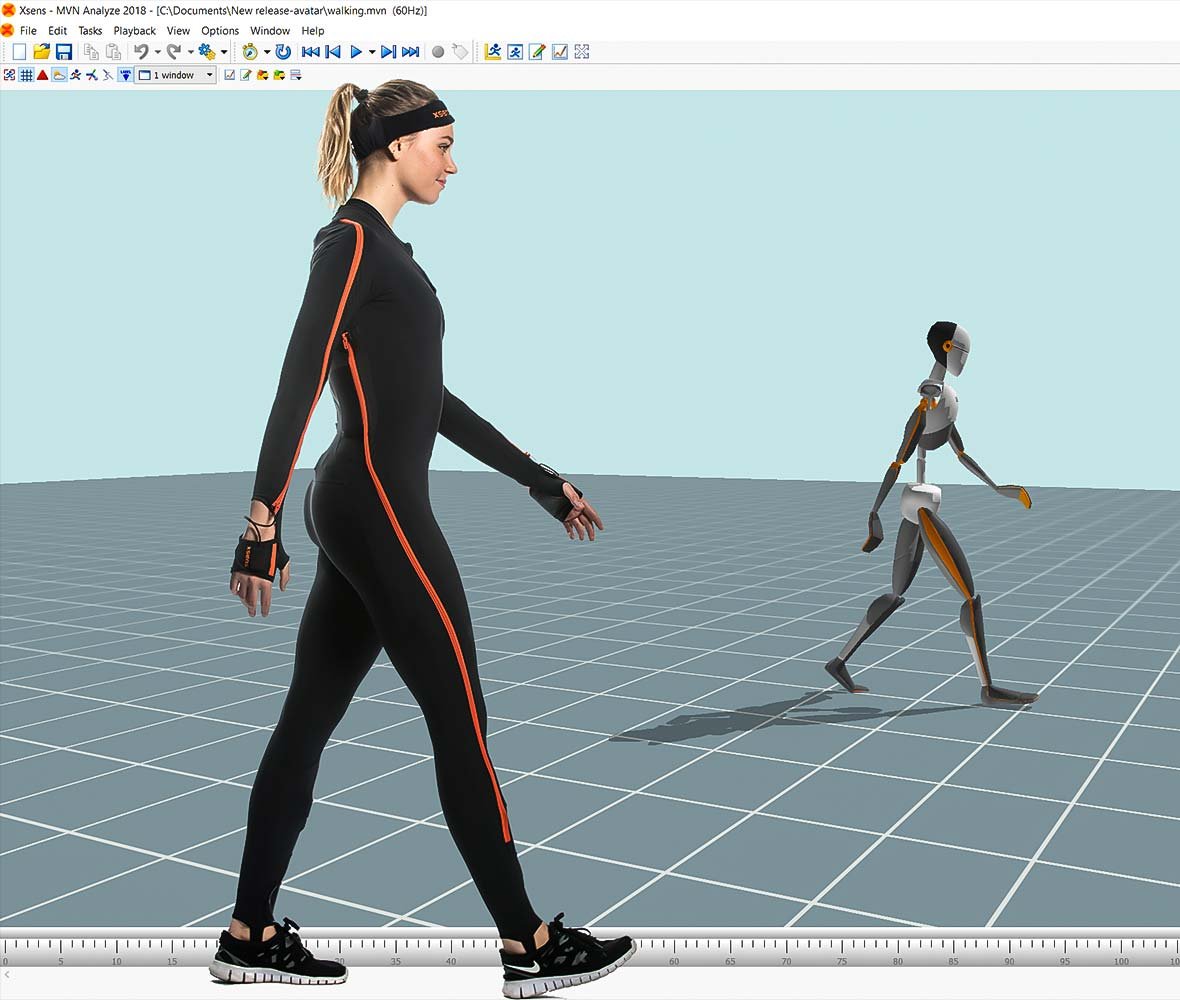Click the stopwatch timing icon
1180x1000 pixels.
coord(250,51)
